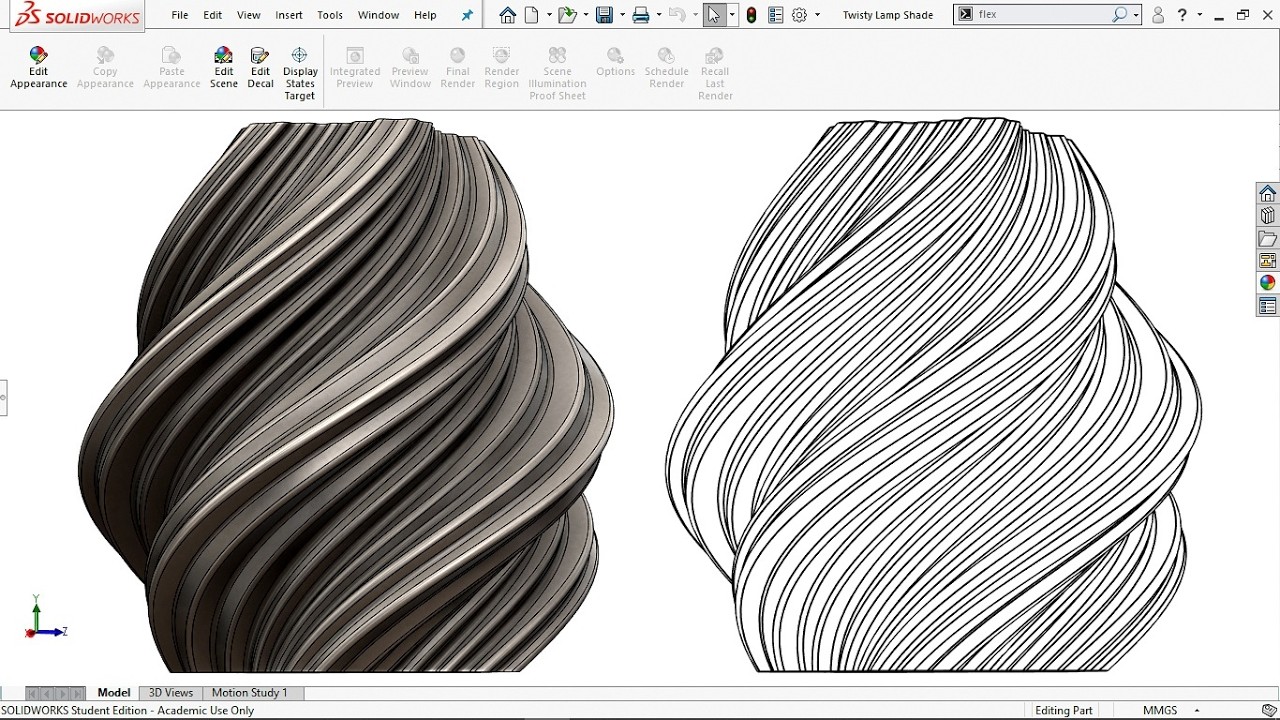Open the View menu
Viewport: 1280px width, 720px height.
pos(249,15)
